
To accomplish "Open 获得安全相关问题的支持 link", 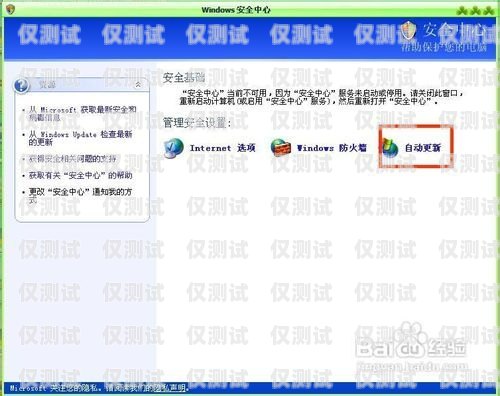I will 72,159.
